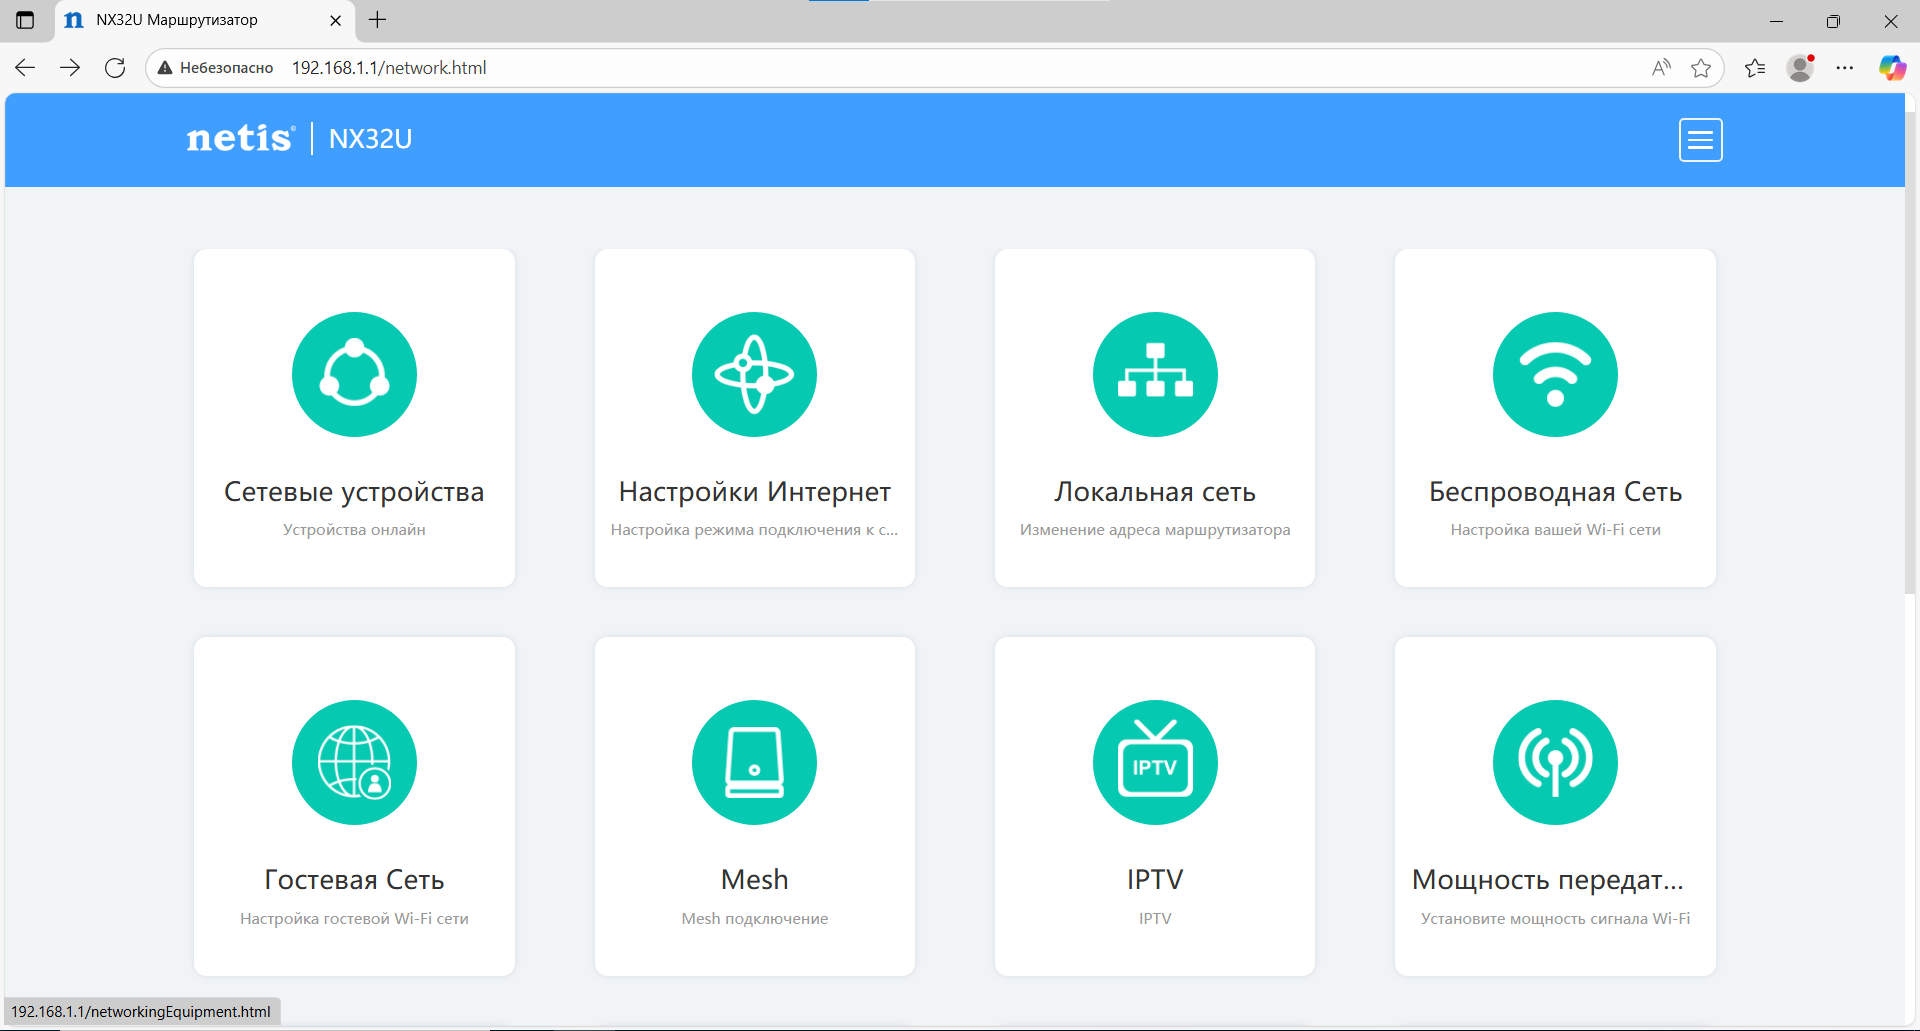Open the Беспроводная Сеть Wi-Fi icon
The height and width of the screenshot is (1031, 1920).
(1555, 374)
